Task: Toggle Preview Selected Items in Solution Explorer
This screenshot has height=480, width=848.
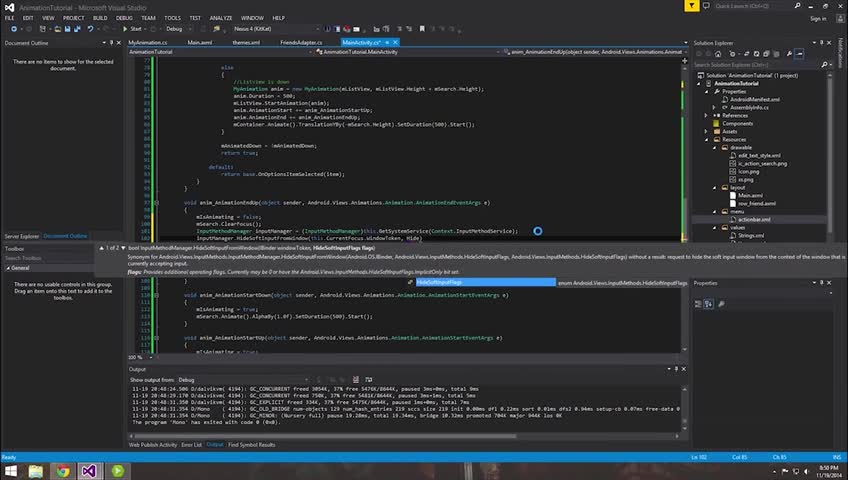Action: click(x=799, y=54)
